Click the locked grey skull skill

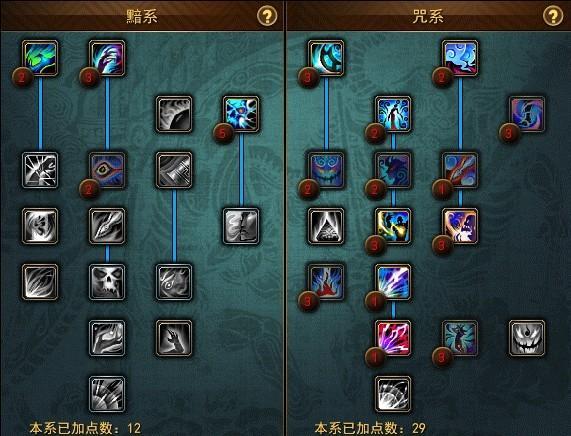click(x=107, y=282)
